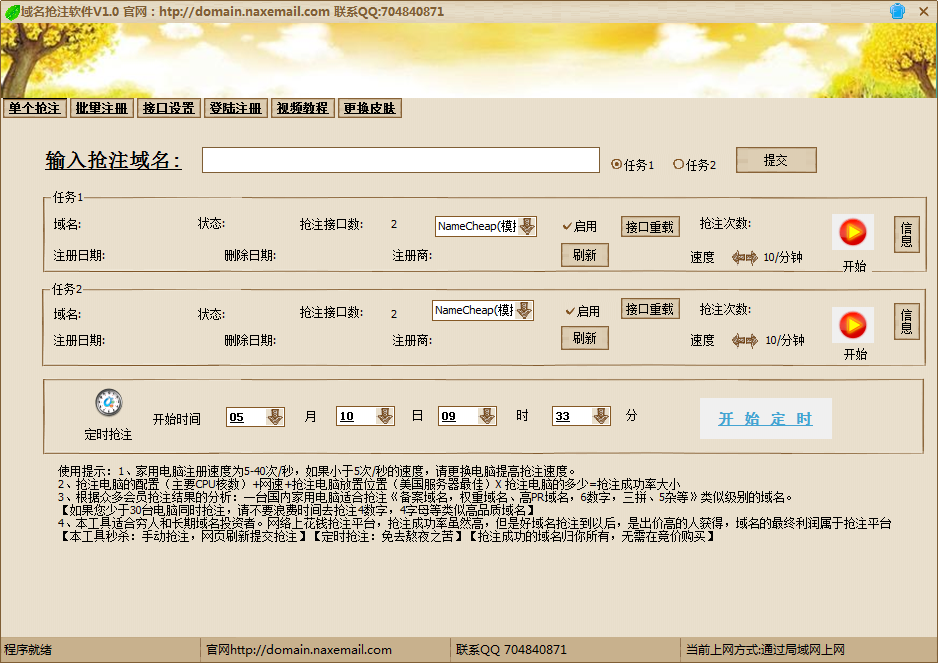This screenshot has width=938, height=663.
Task: Click the 提交 submit button
Action: tap(776, 160)
